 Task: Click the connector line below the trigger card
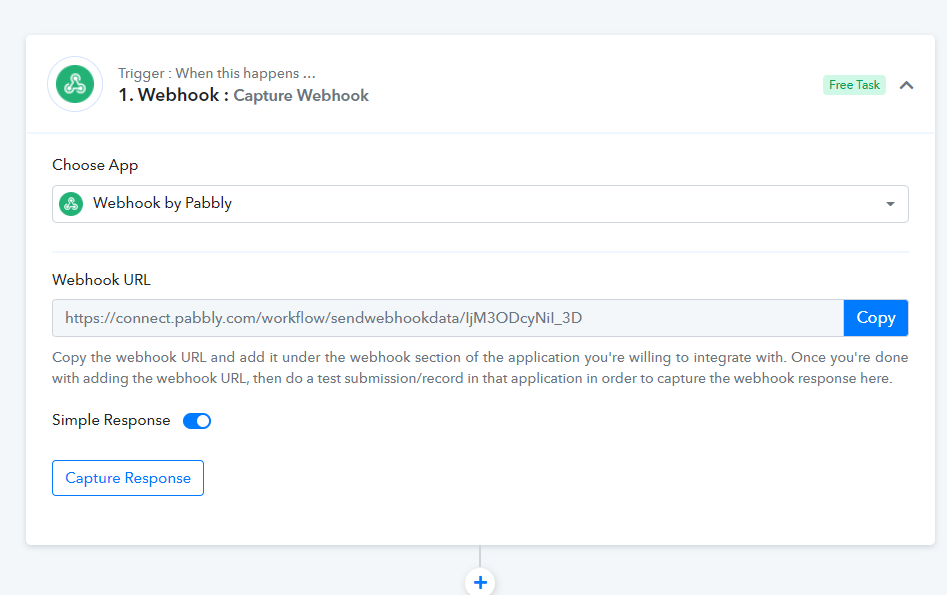480,556
